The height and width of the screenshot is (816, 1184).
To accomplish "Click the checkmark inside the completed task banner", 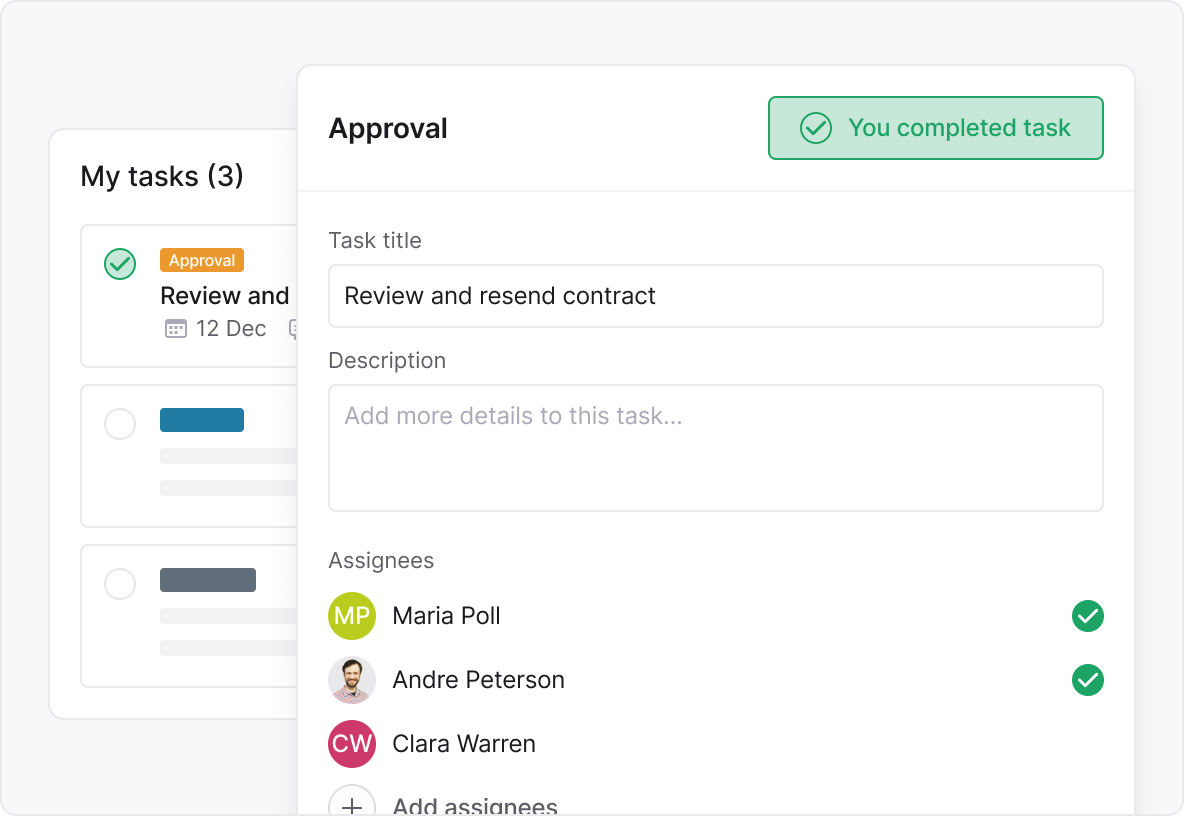I will tap(815, 128).
